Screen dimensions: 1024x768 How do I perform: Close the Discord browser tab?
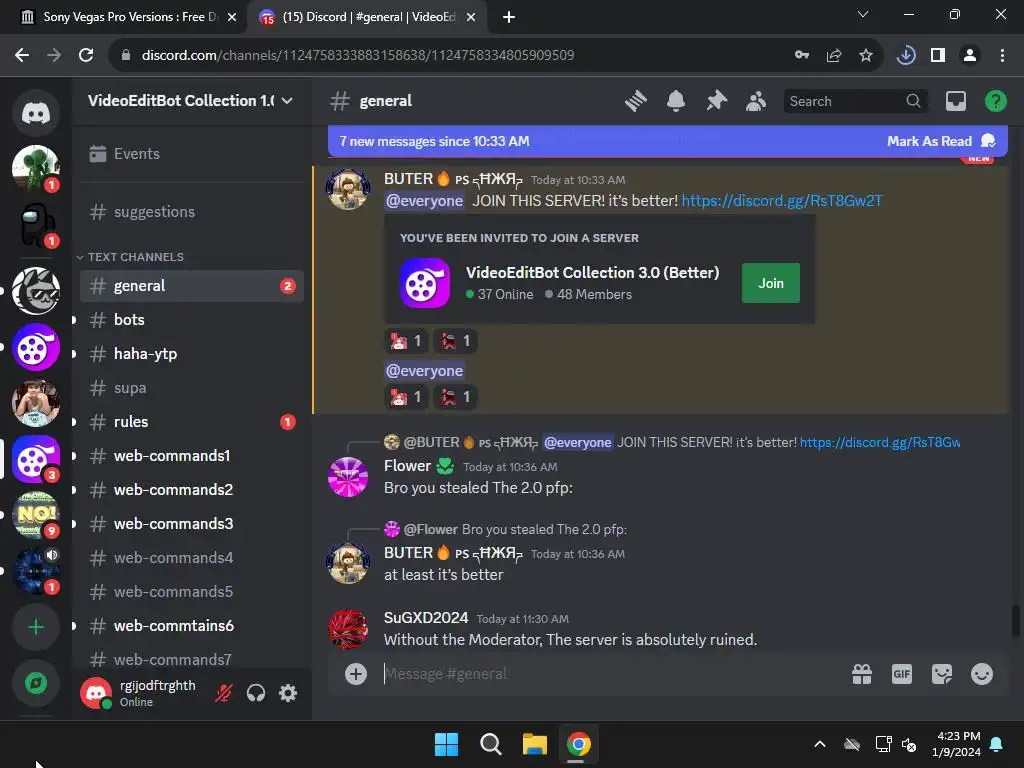[x=471, y=17]
